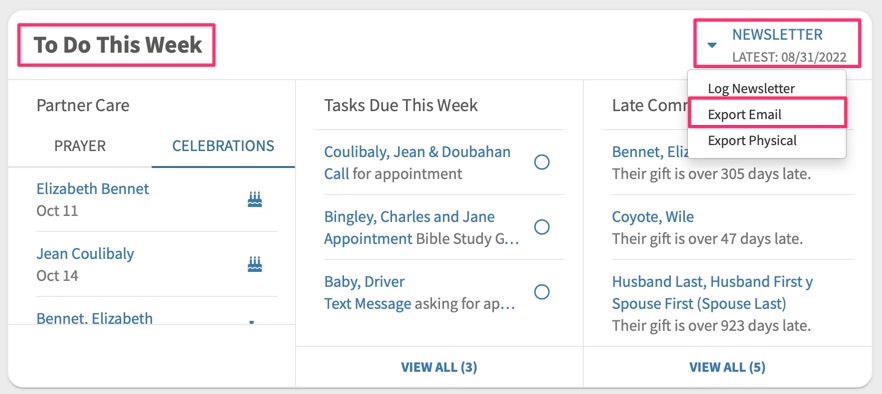Viewport: 882px width, 394px height.
Task: Mark Coulibaly call task complete circle
Action: click(542, 162)
